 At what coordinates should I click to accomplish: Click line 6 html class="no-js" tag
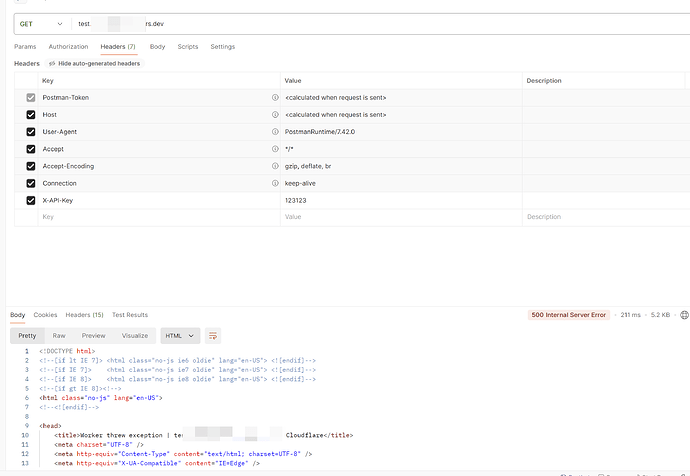[101, 398]
